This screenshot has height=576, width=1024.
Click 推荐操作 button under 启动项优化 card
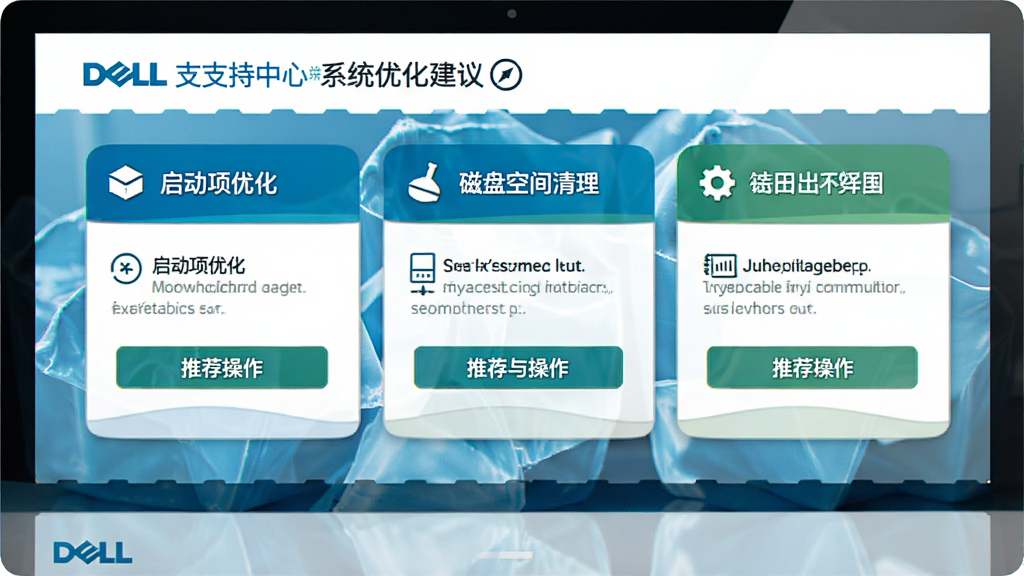pyautogui.click(x=222, y=368)
